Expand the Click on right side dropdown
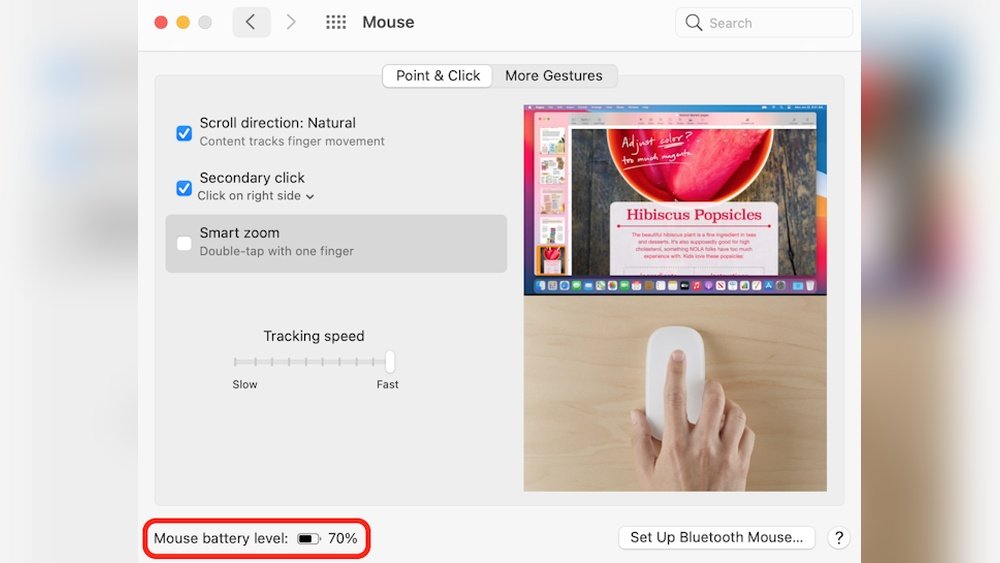Viewport: 1000px width, 563px height. pyautogui.click(x=256, y=196)
